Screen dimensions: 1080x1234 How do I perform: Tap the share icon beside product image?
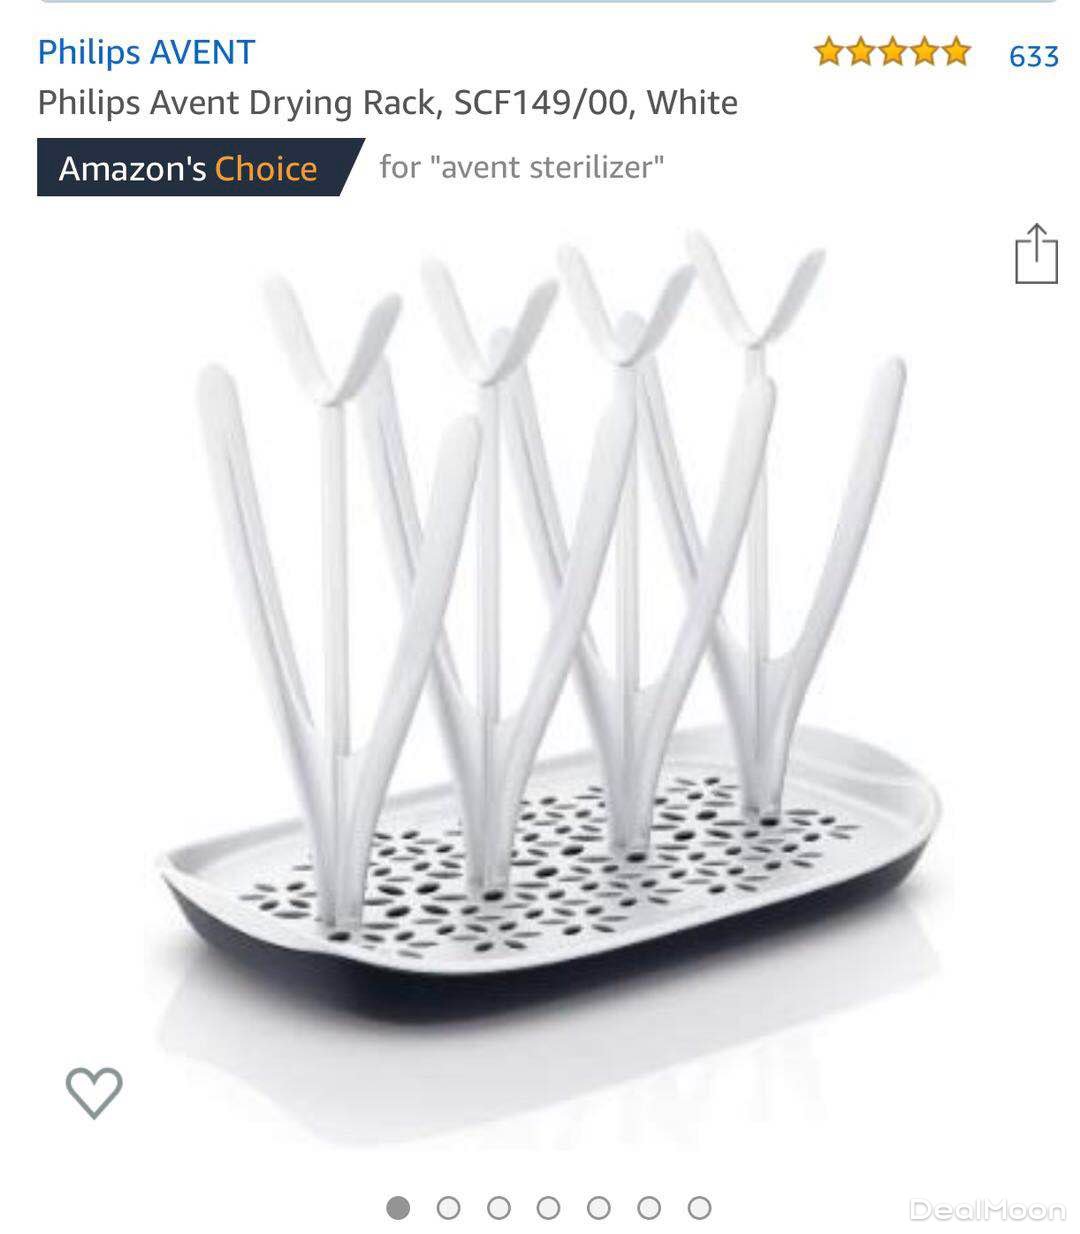(1036, 254)
